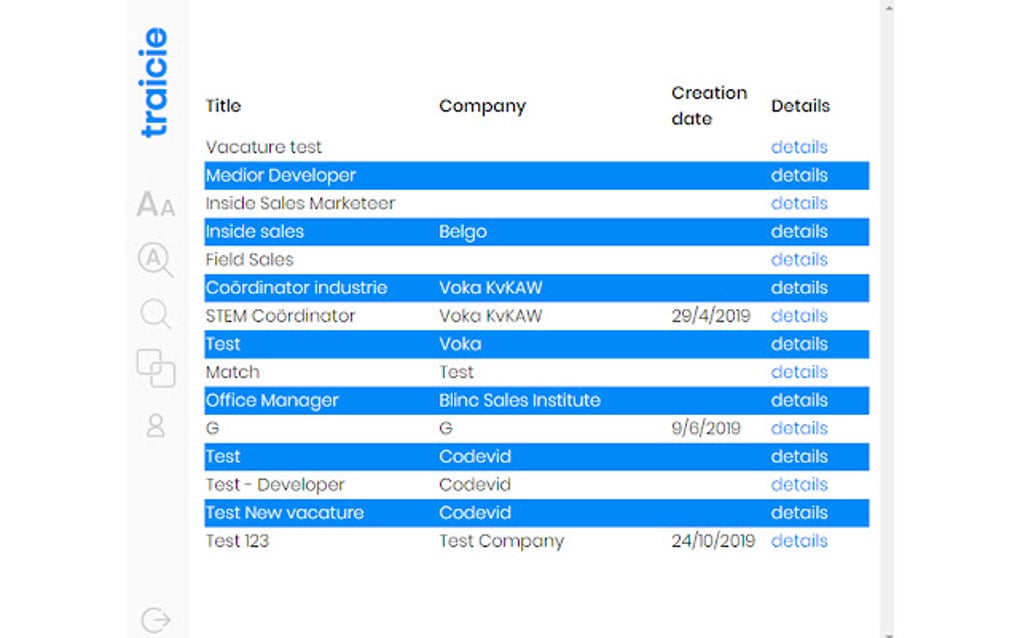Viewport: 1020px width, 638px height.
Task: Open details for Vacature test
Action: [x=799, y=147]
